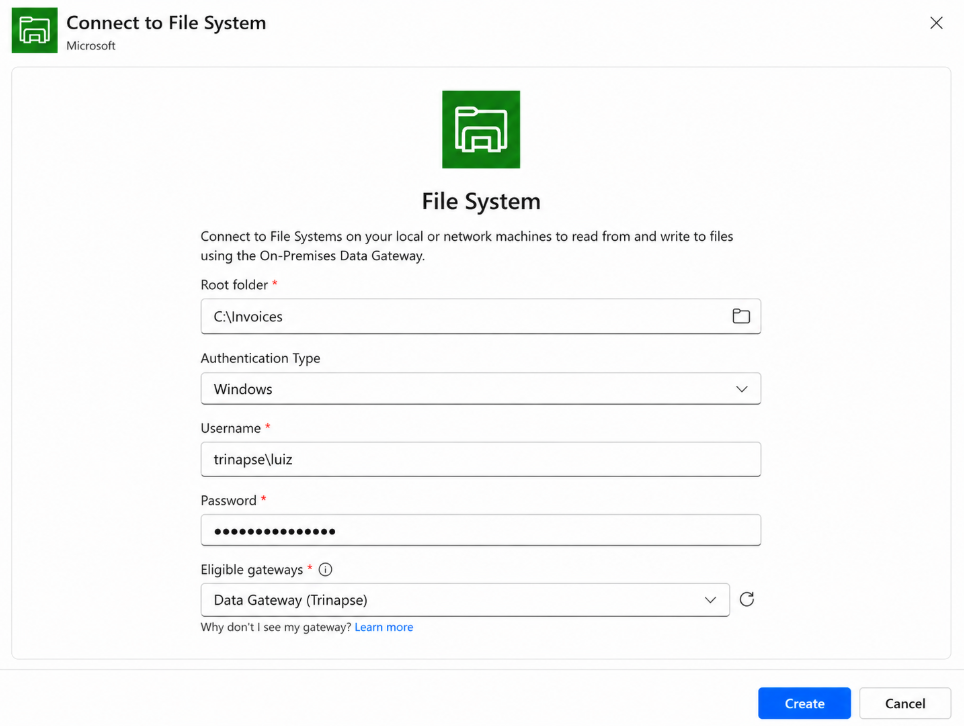Click the Username label

(231, 428)
